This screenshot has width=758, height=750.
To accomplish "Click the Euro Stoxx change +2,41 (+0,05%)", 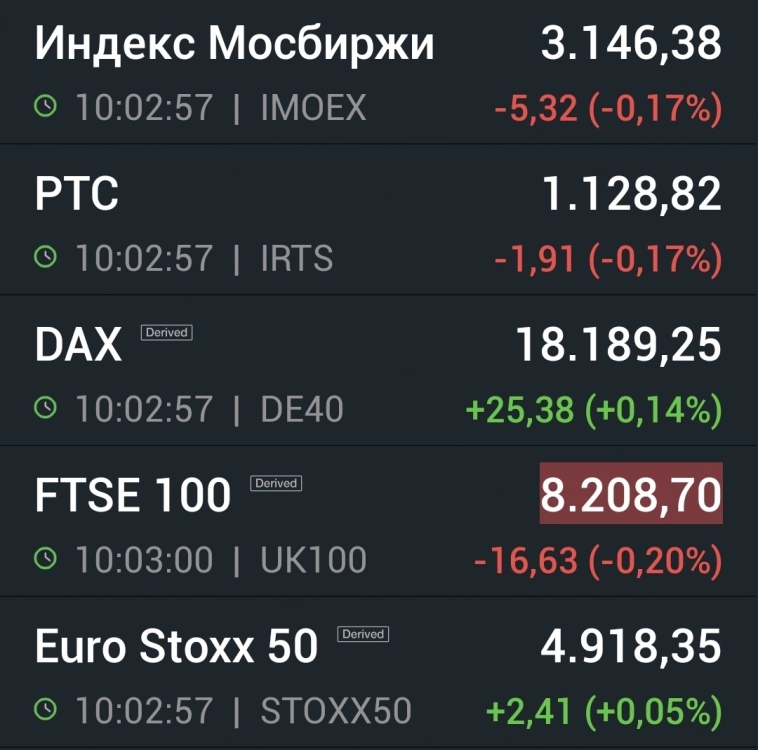I will point(604,711).
